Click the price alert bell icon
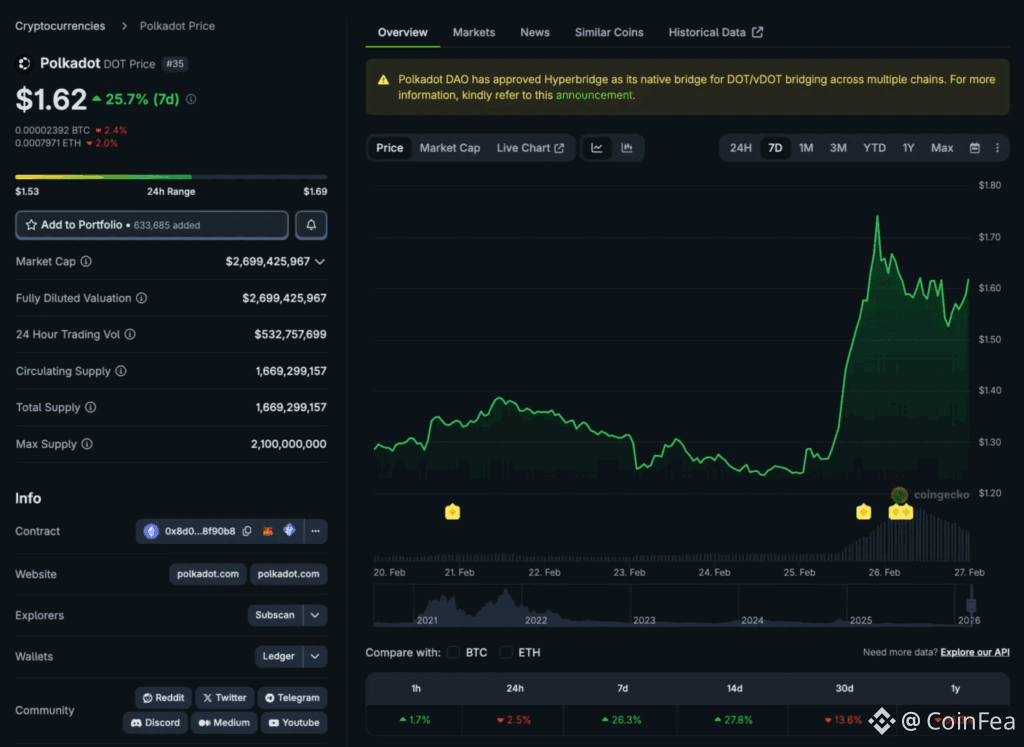This screenshot has width=1024, height=747. (311, 225)
